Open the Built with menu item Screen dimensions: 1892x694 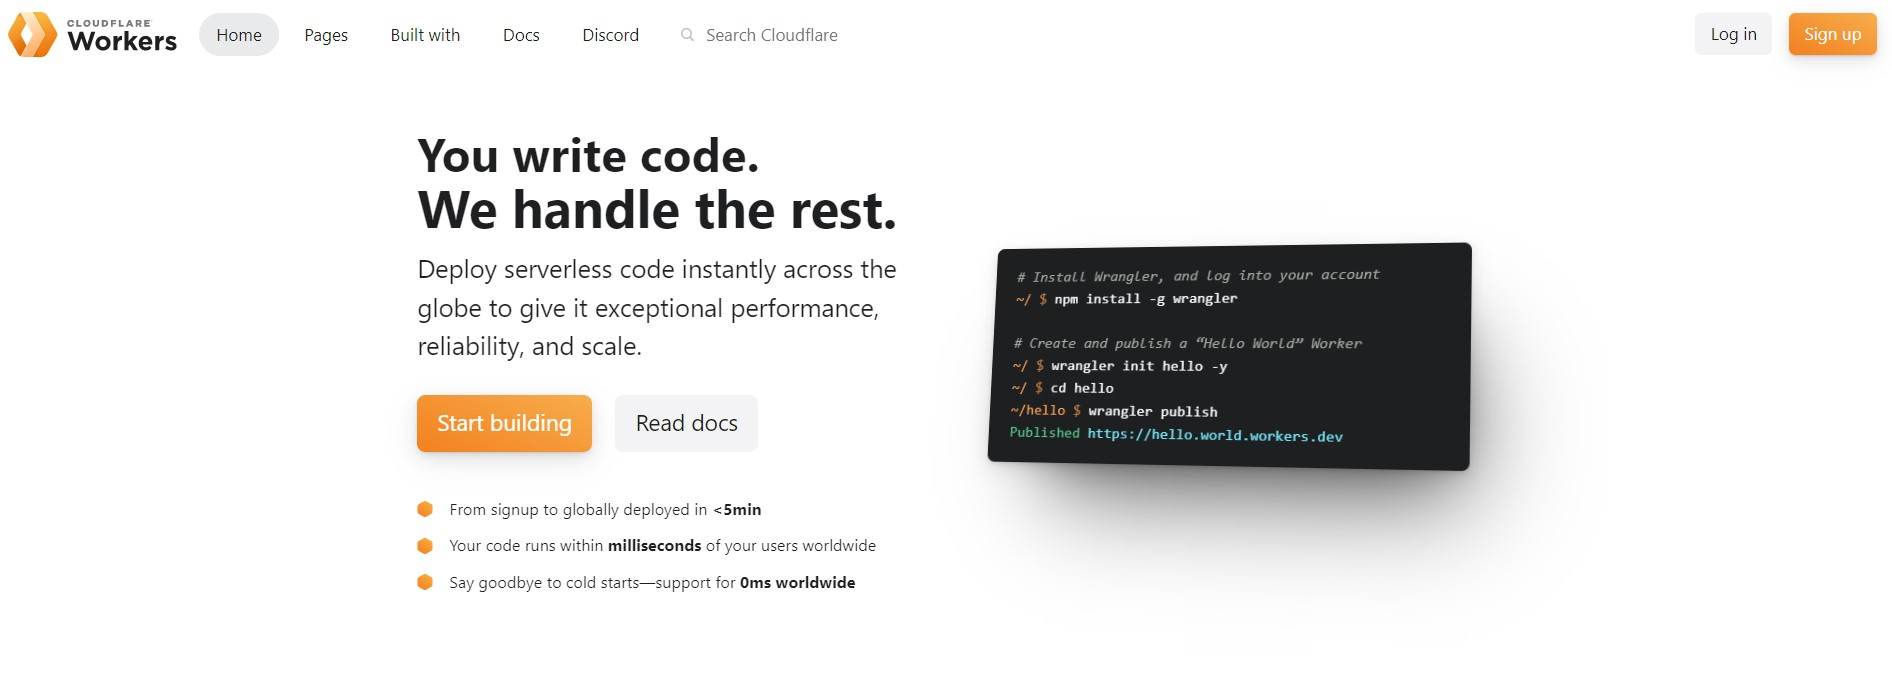(x=425, y=35)
